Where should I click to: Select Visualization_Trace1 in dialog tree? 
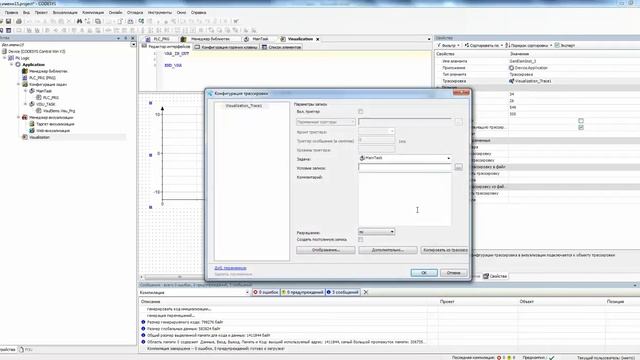244,106
